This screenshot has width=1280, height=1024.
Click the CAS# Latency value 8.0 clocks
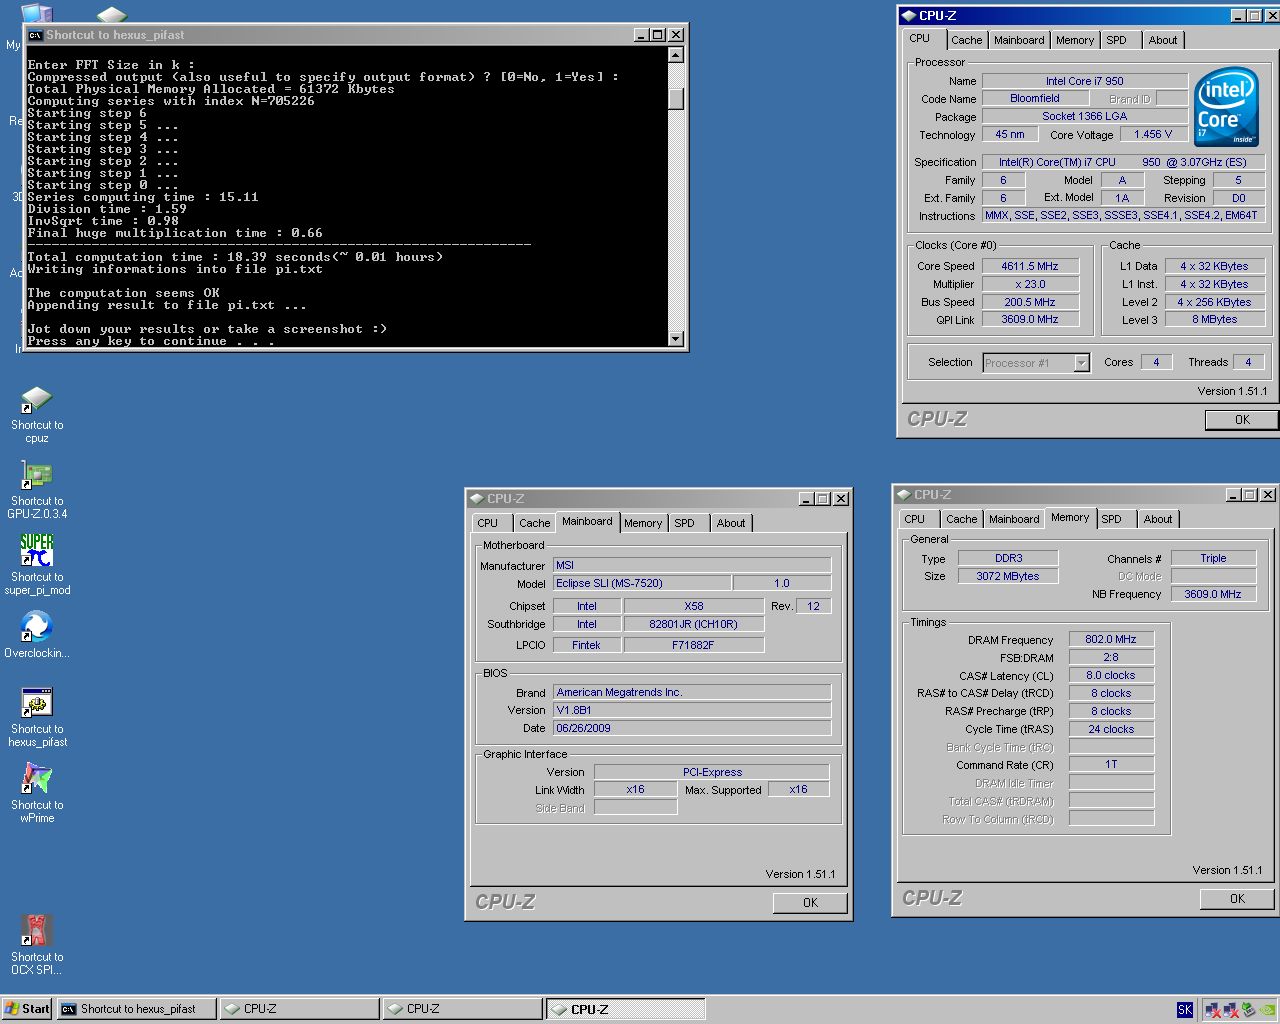[x=1111, y=675]
